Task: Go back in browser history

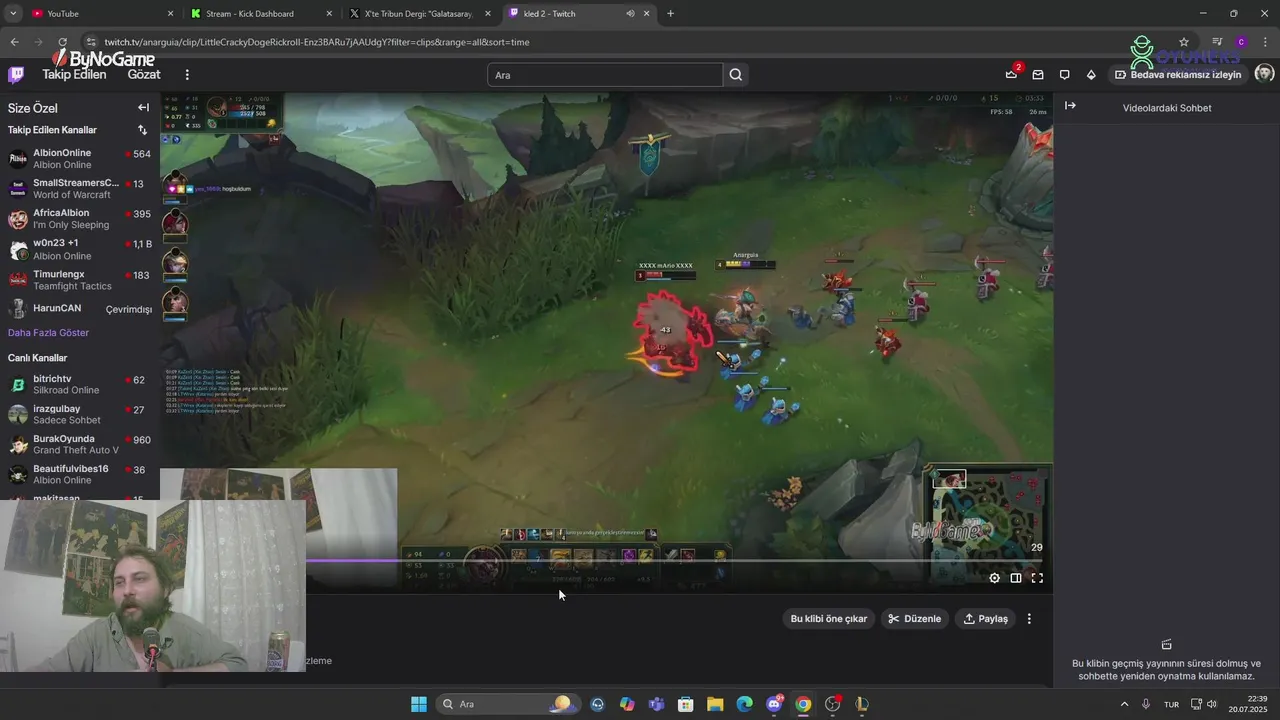Action: tap(14, 42)
